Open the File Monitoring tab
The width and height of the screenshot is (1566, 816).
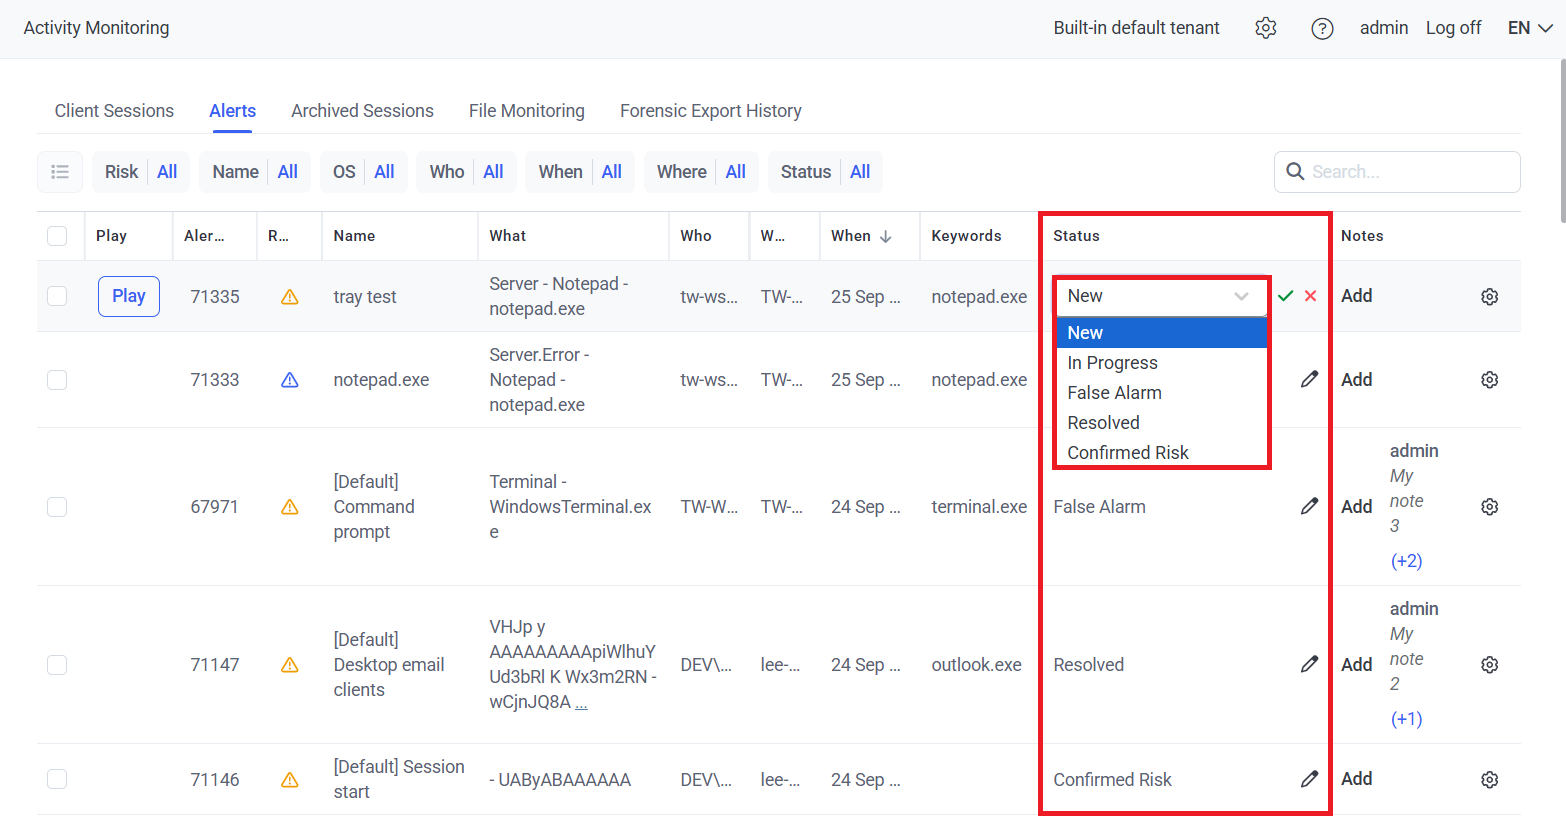pyautogui.click(x=526, y=111)
